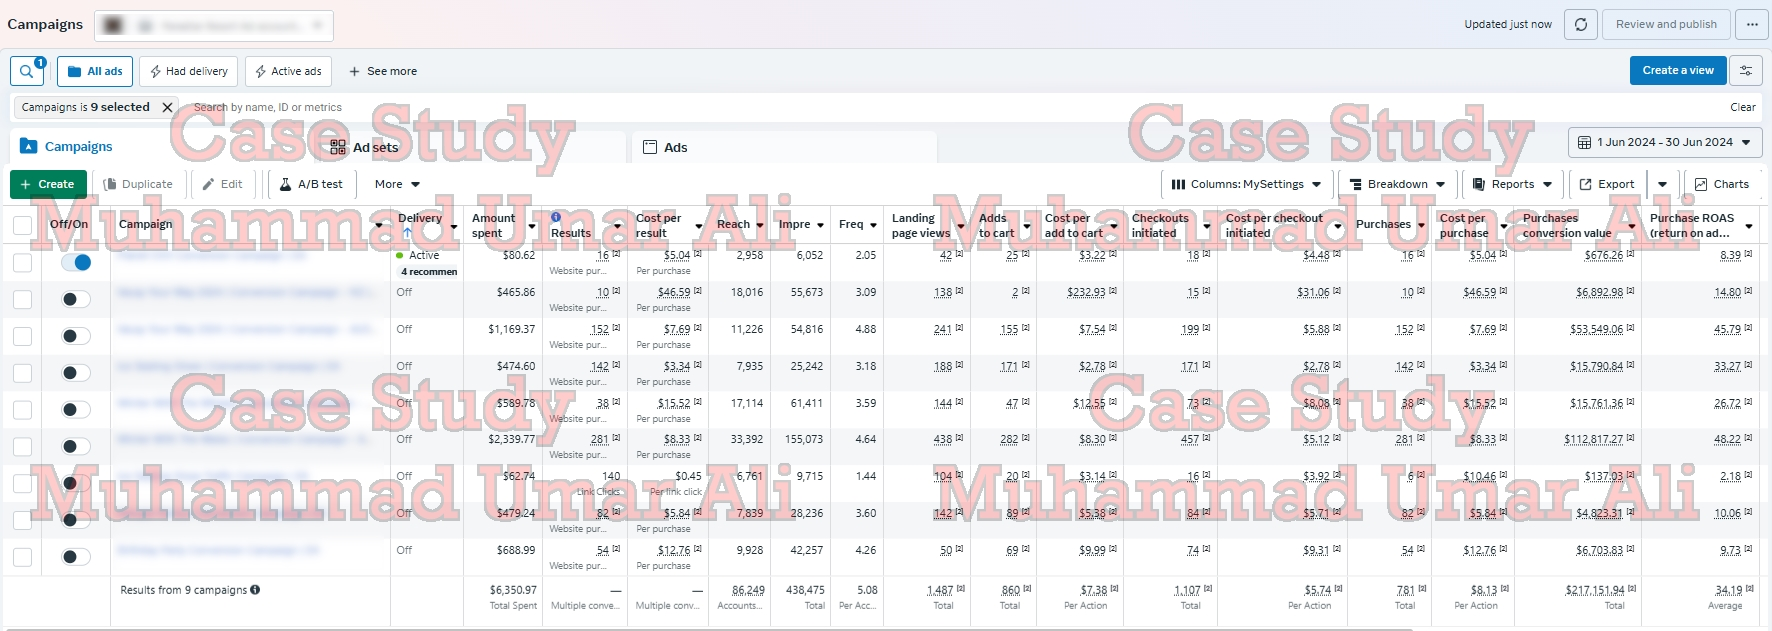Image resolution: width=1772 pixels, height=631 pixels.
Task: Open the three-dots more options menu
Action: 1752,25
